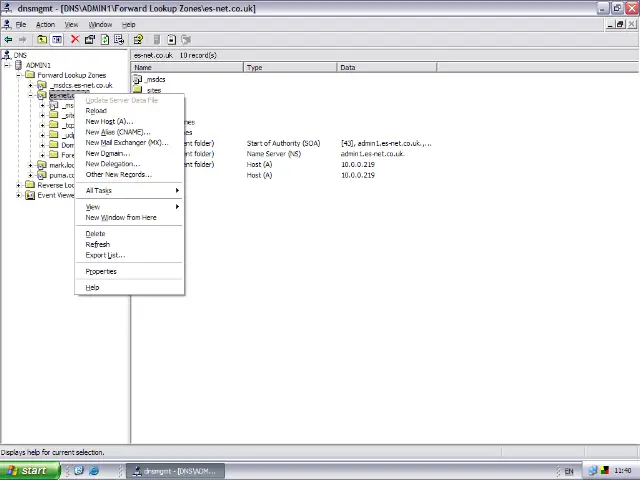This screenshot has width=640, height=480.
Task: Open the Window menu
Action: (x=100, y=24)
